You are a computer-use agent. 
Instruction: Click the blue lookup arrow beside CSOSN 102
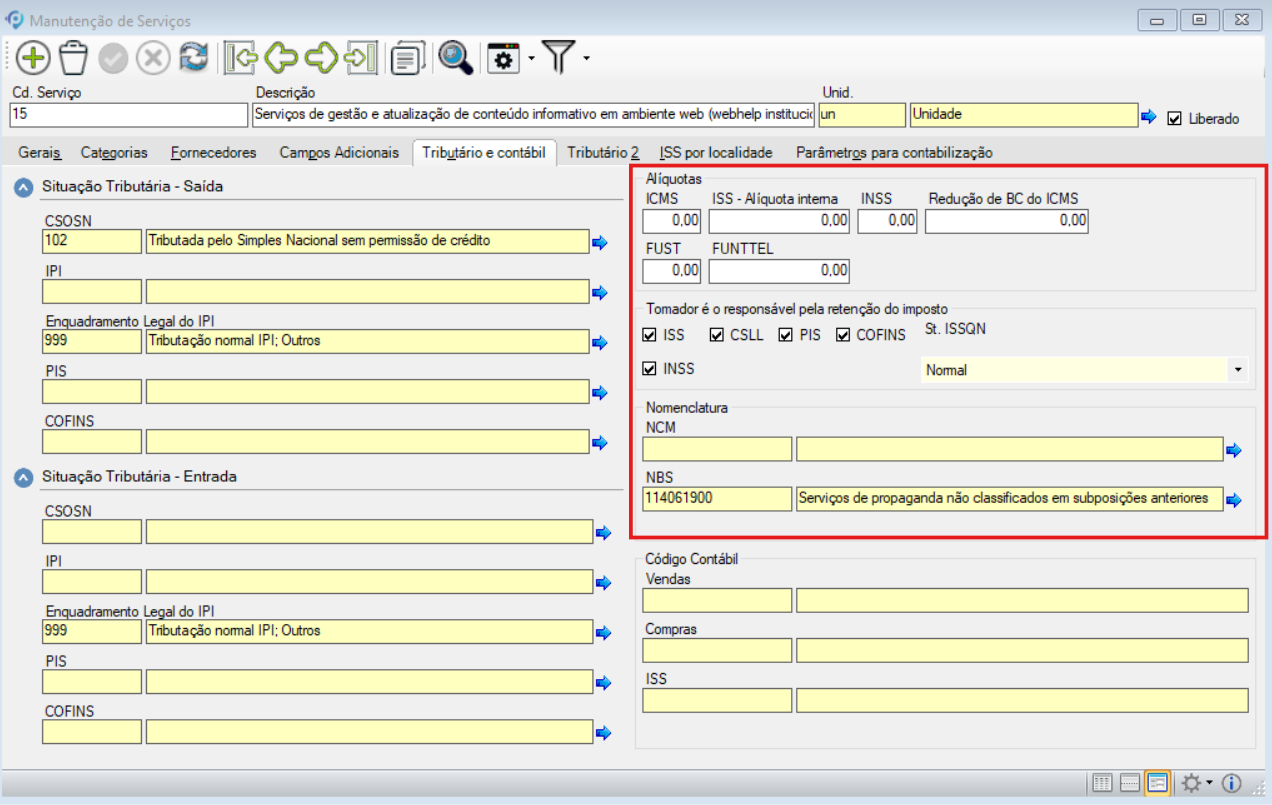tap(600, 242)
